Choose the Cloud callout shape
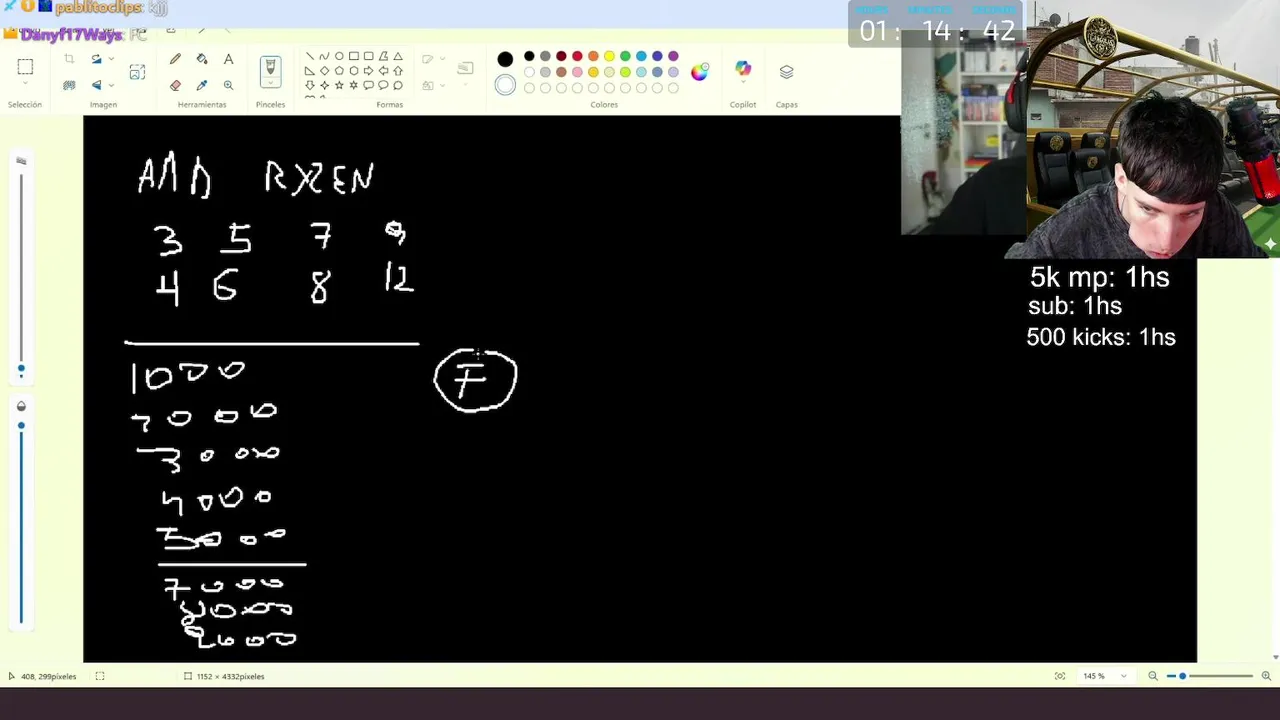1280x720 pixels. 398,85
